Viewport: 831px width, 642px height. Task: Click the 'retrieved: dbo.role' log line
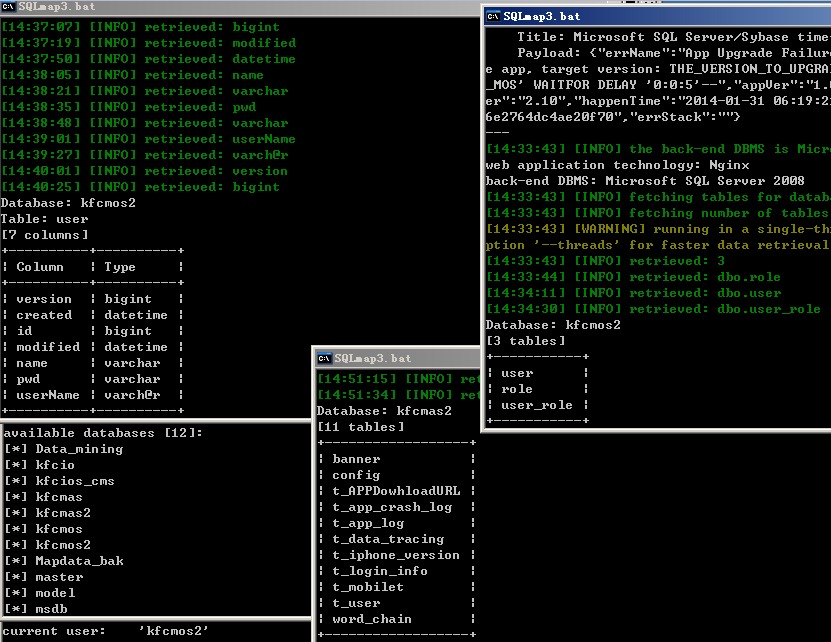click(x=633, y=277)
